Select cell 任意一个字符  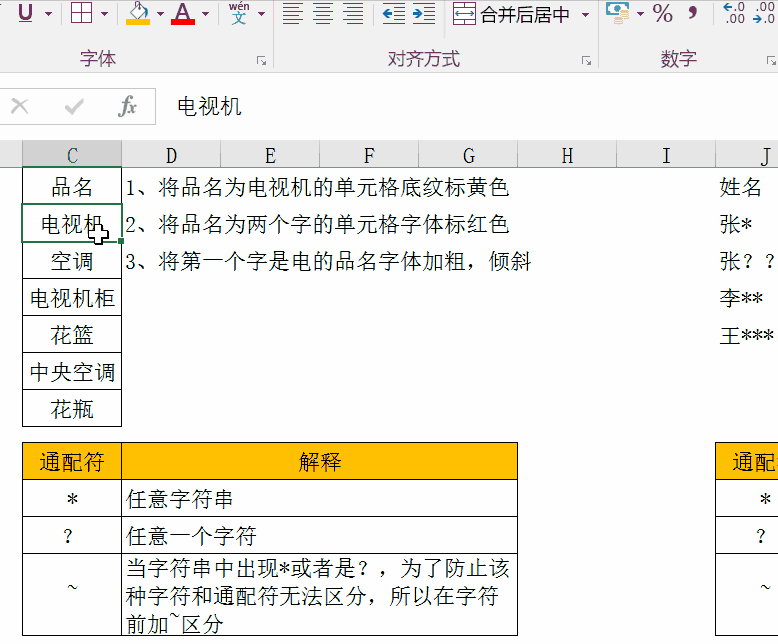click(x=320, y=535)
